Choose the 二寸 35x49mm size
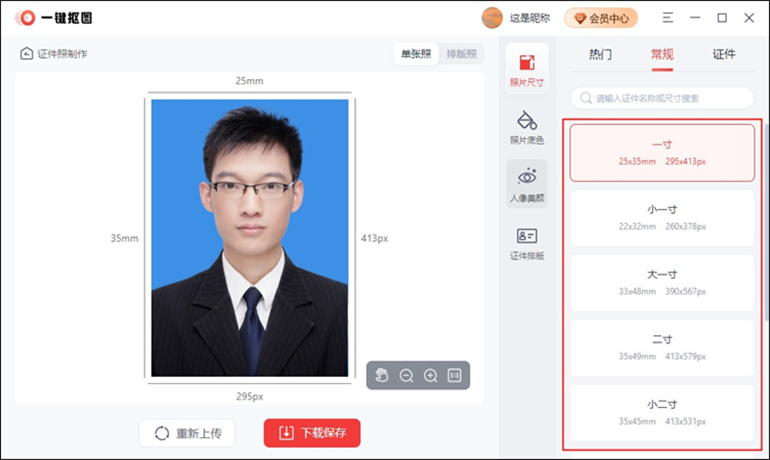This screenshot has width=770, height=460. click(662, 348)
